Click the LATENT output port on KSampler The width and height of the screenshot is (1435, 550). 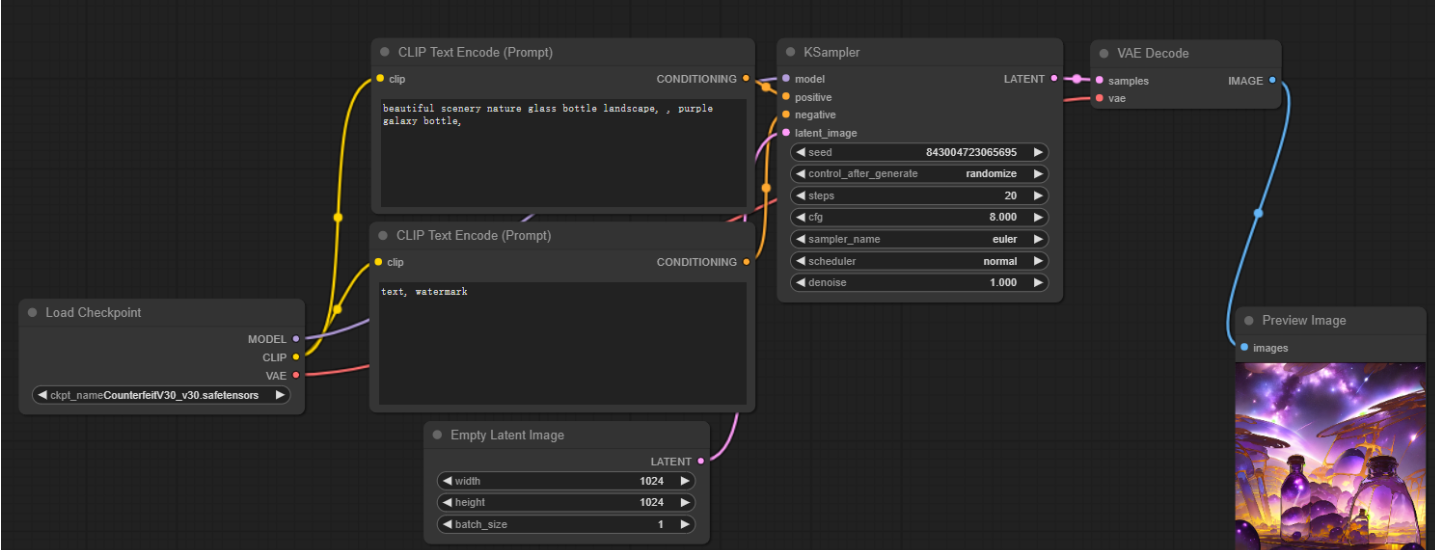click(x=1054, y=79)
